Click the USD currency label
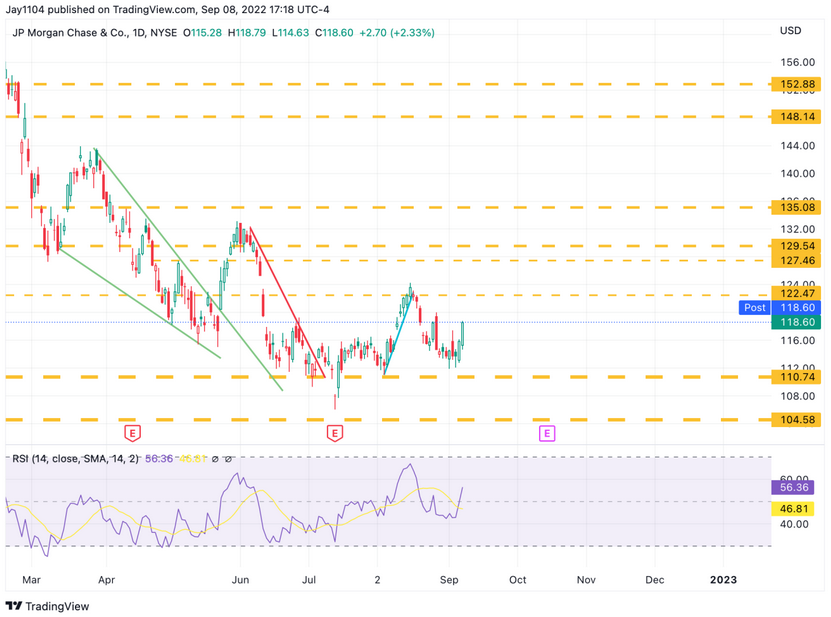 (790, 31)
